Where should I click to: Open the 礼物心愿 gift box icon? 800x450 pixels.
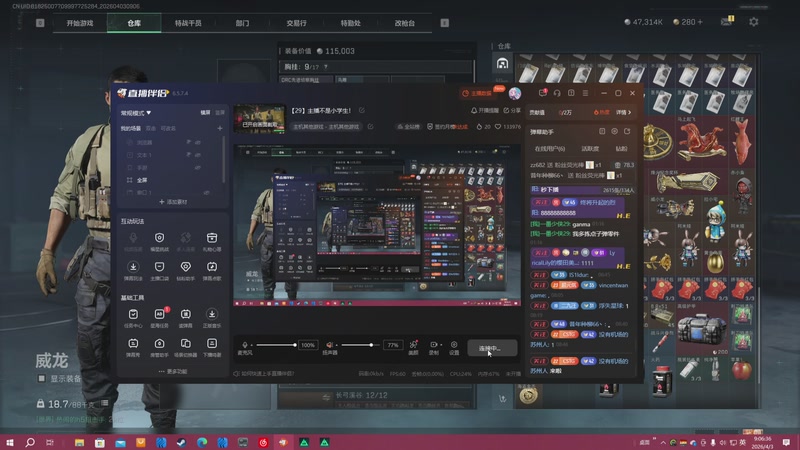[x=211, y=238]
